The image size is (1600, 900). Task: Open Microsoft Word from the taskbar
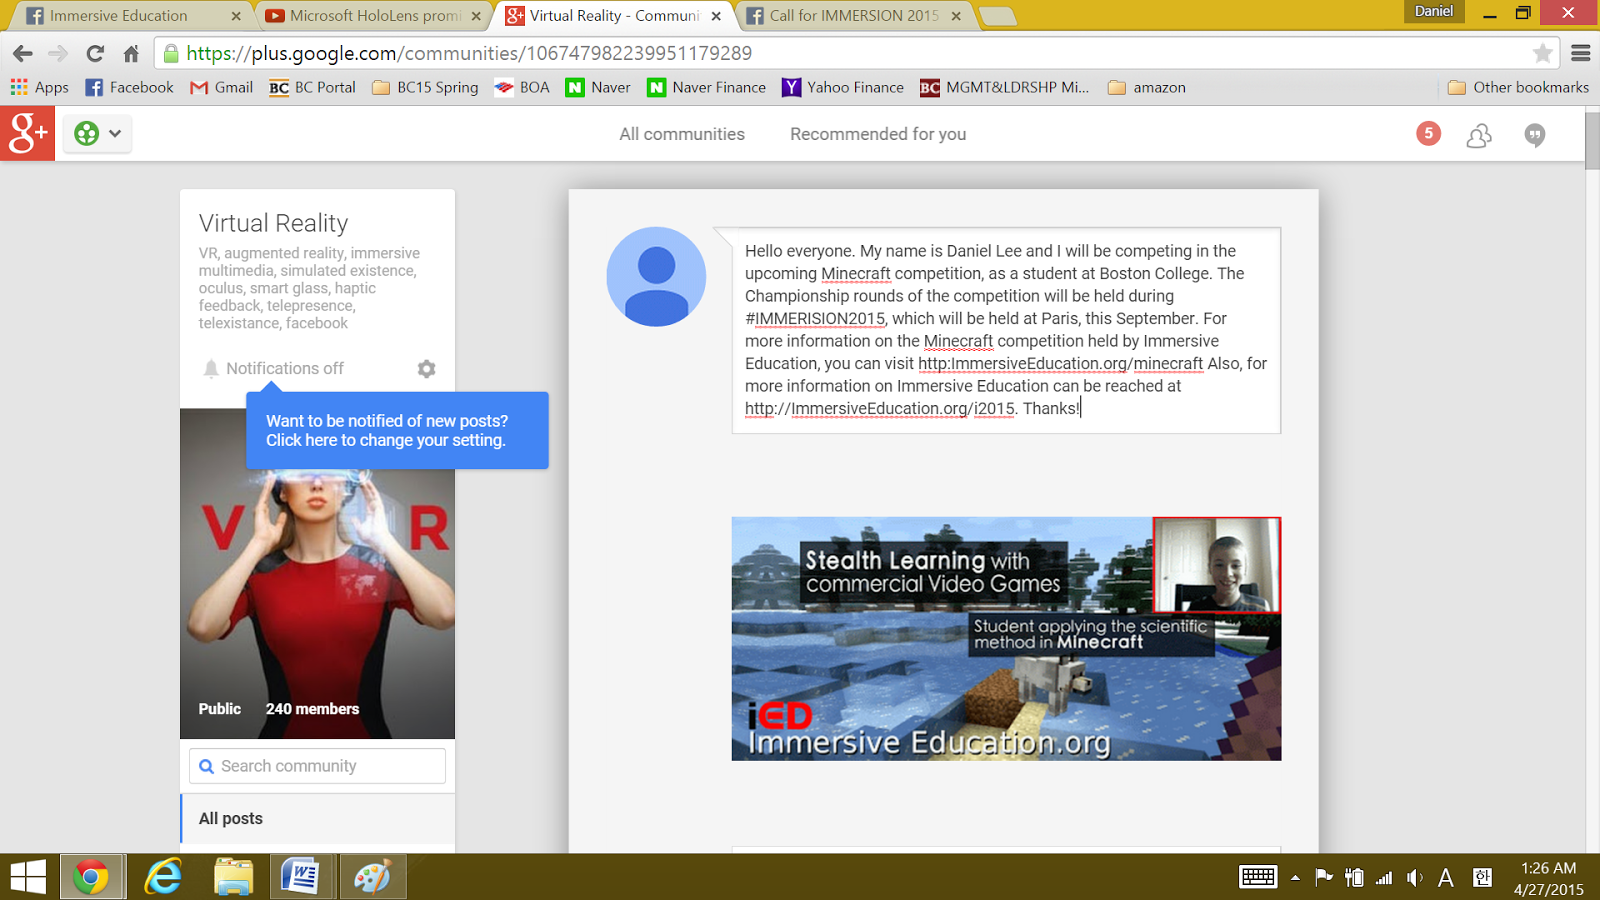(301, 877)
